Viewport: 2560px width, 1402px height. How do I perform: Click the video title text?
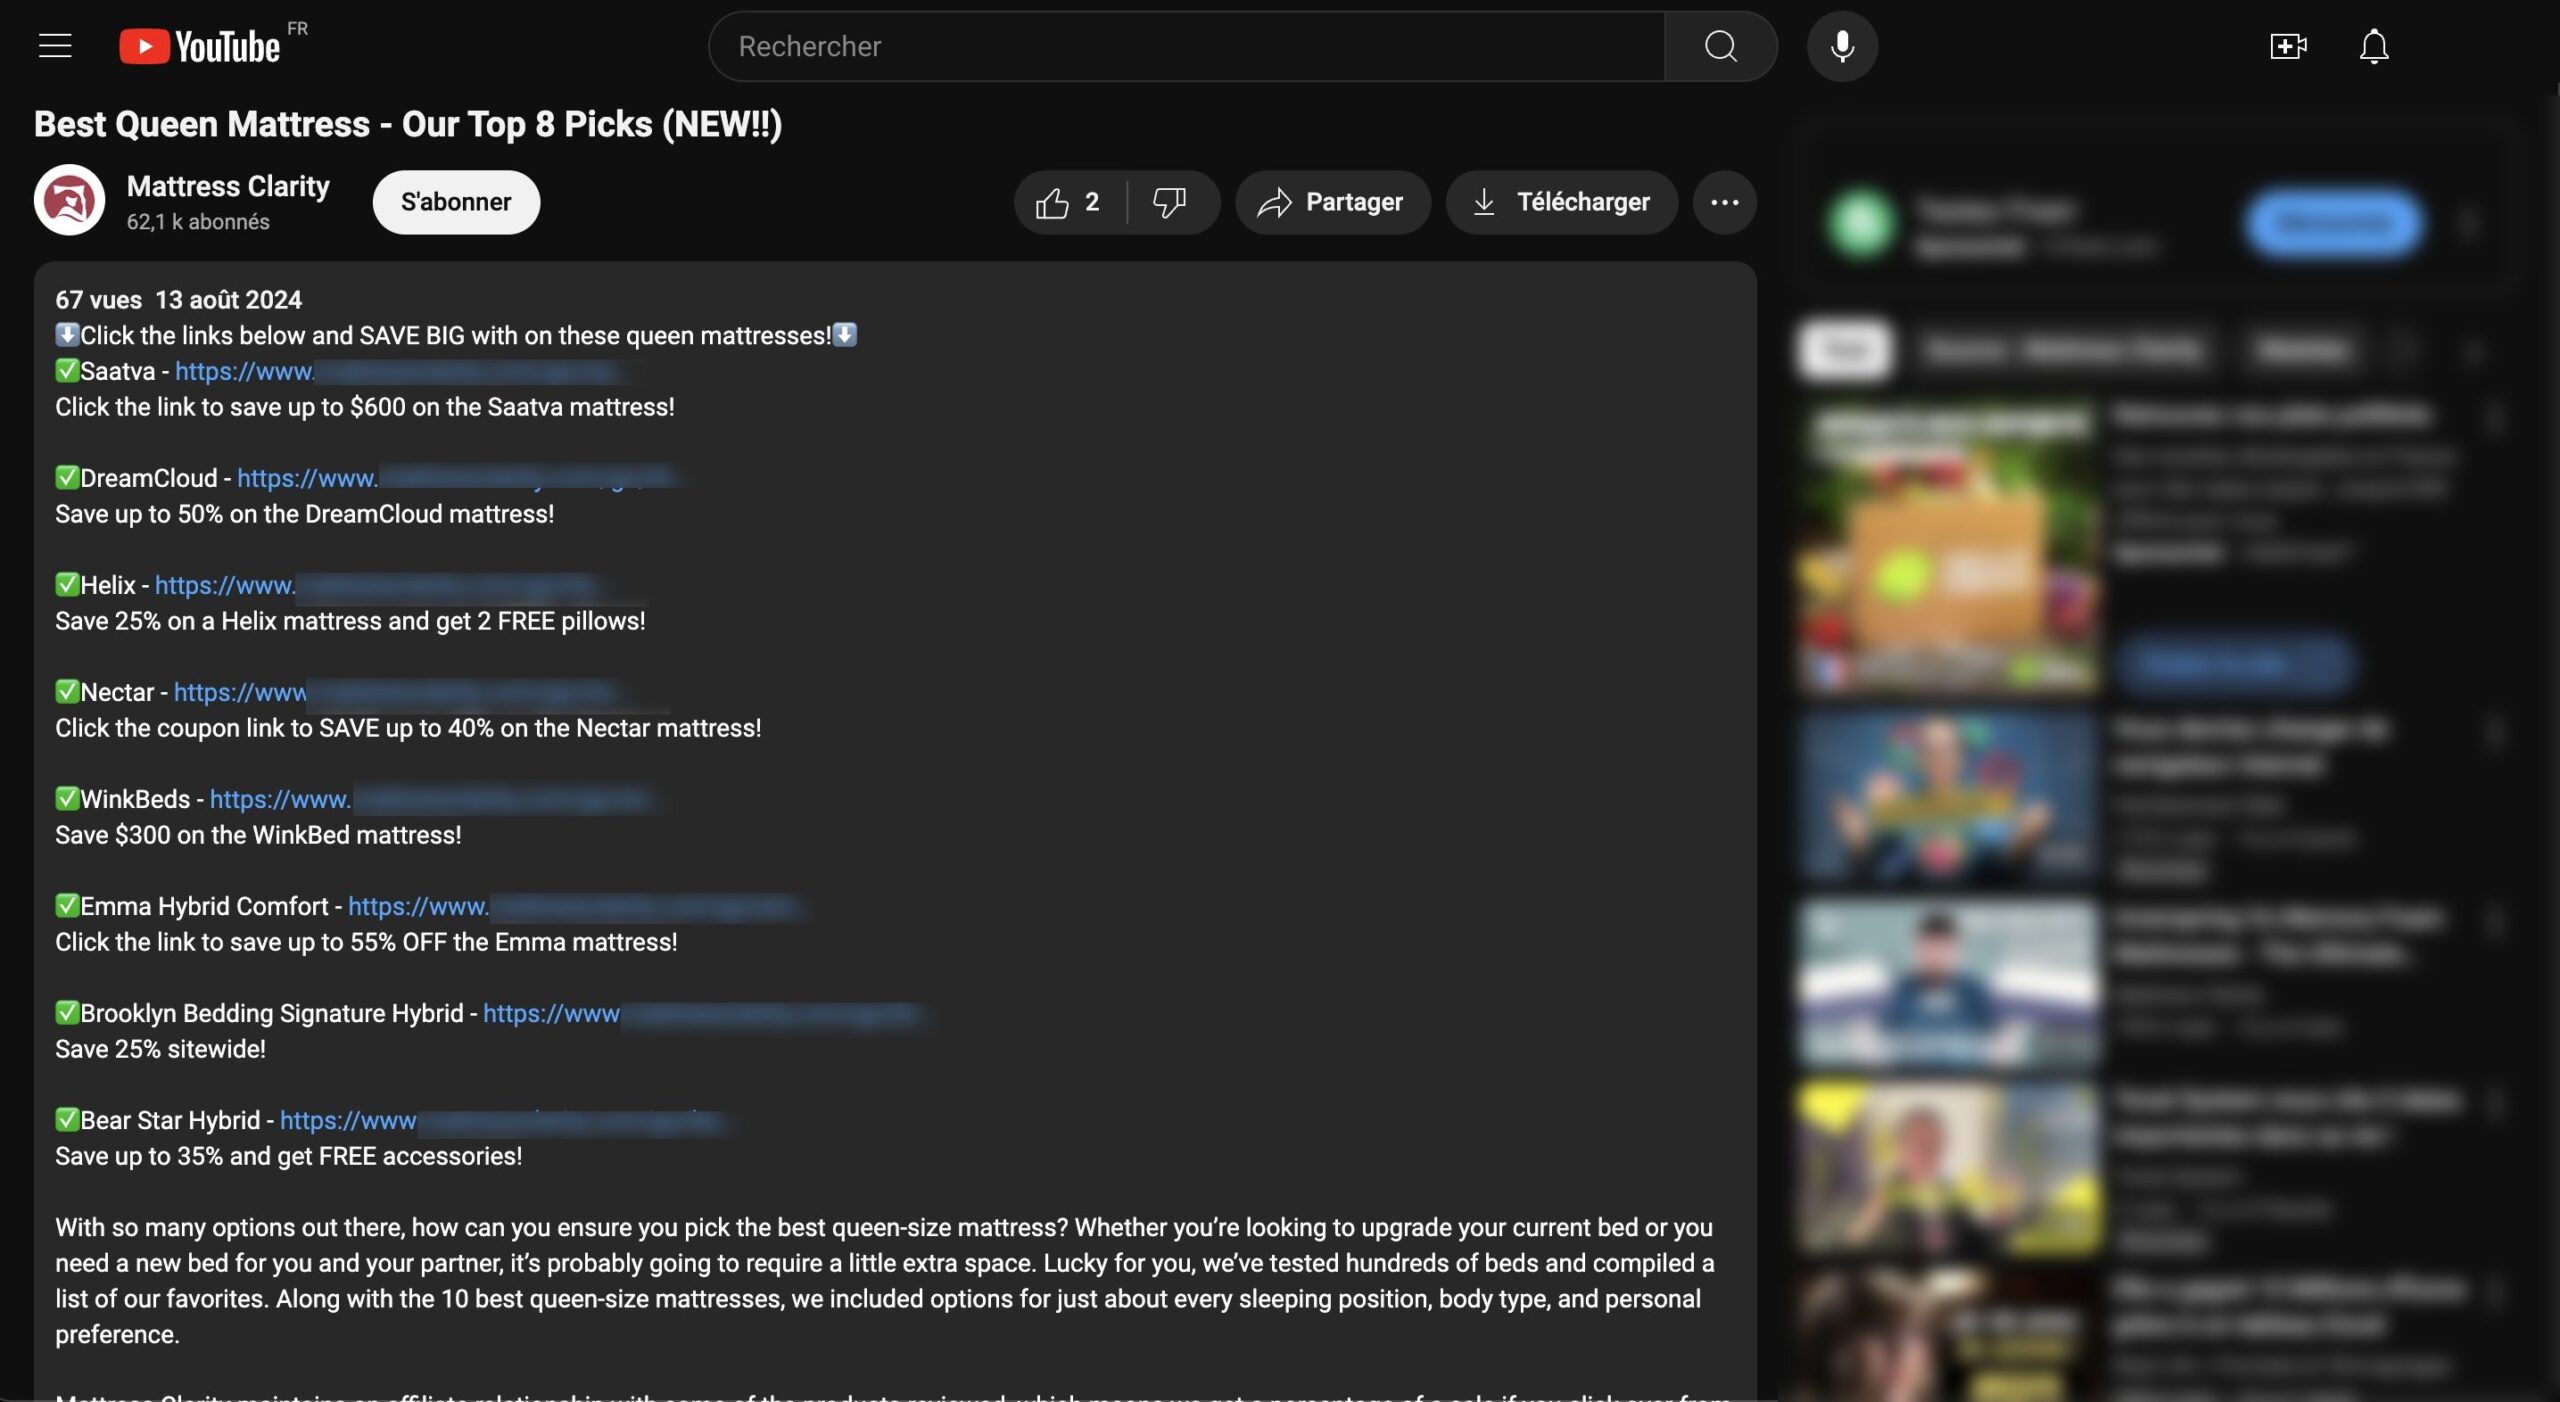point(408,124)
